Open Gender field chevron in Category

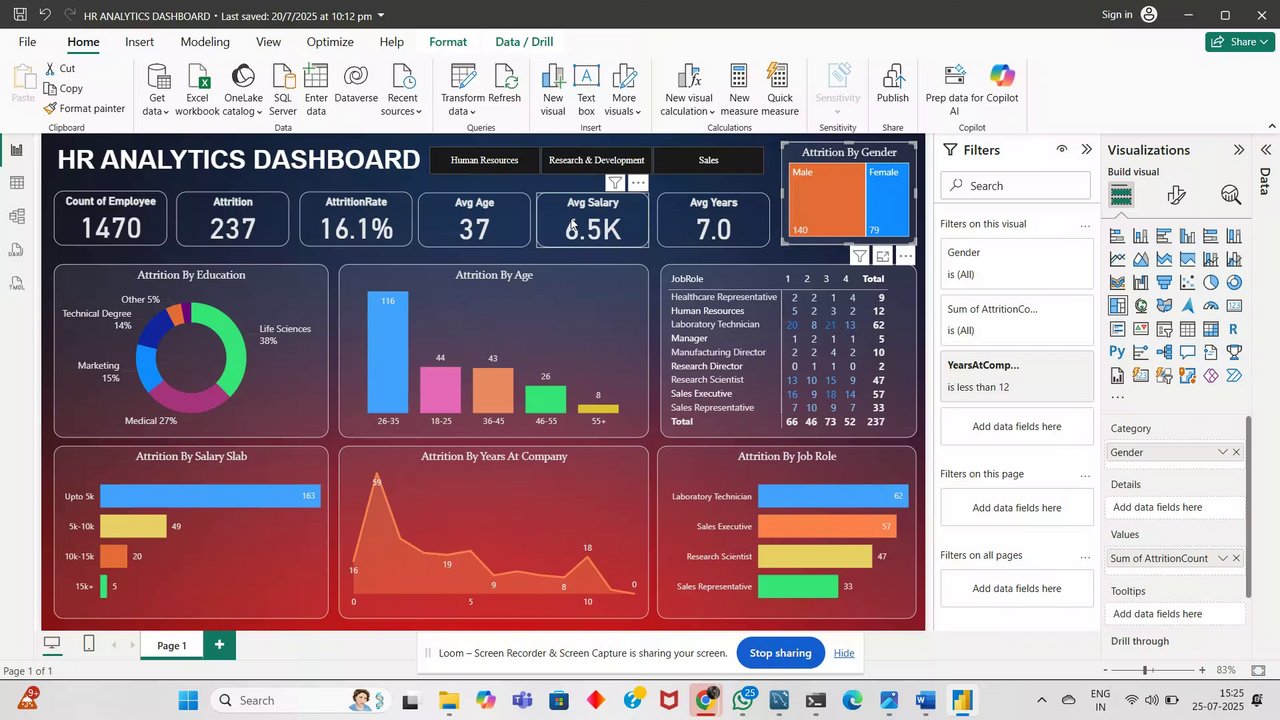(x=1222, y=452)
